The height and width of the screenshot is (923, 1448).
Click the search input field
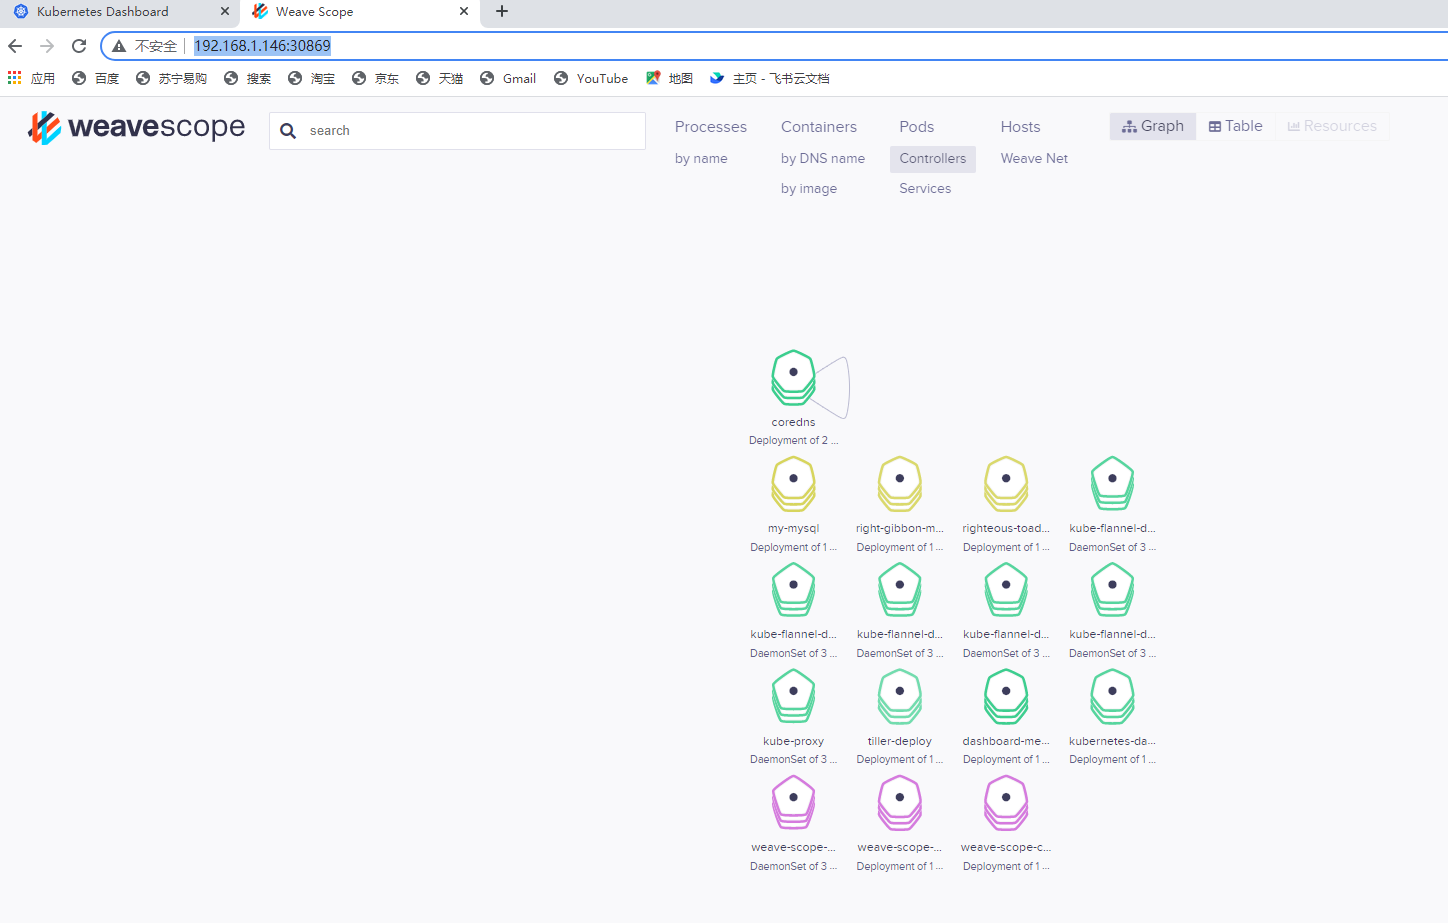pyautogui.click(x=457, y=131)
